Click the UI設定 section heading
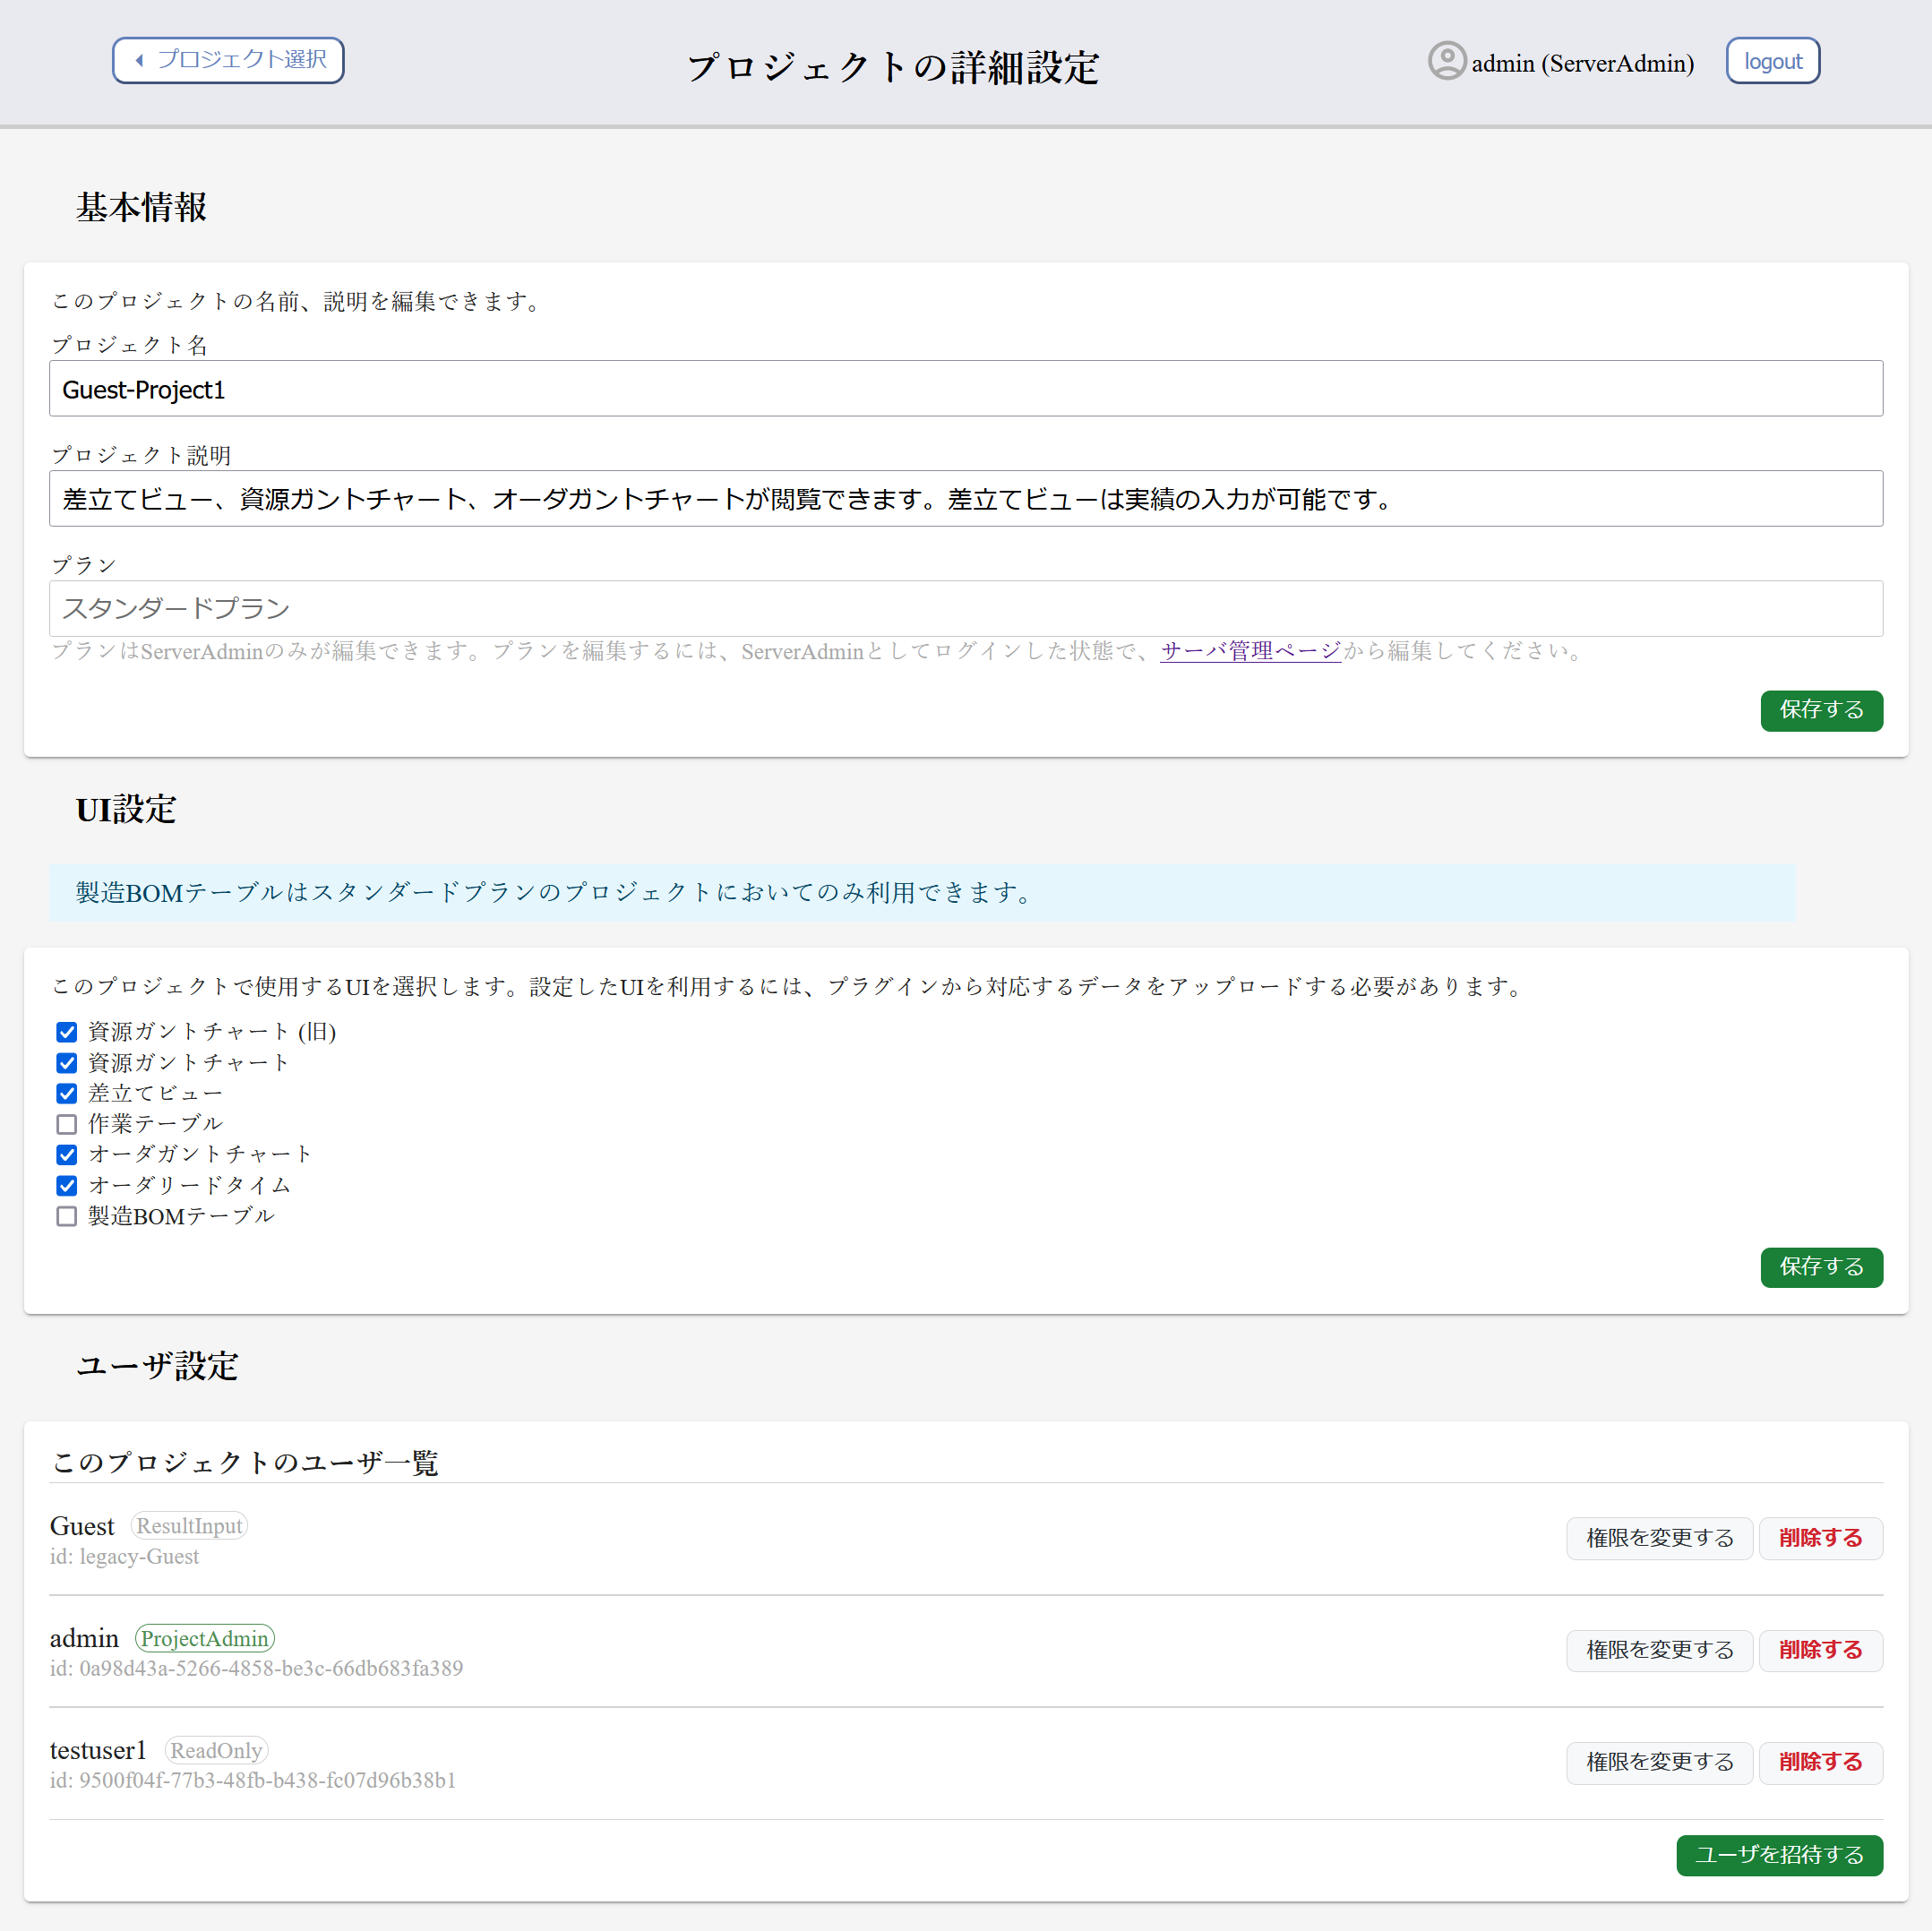This screenshot has height=1931, width=1932. pyautogui.click(x=126, y=809)
